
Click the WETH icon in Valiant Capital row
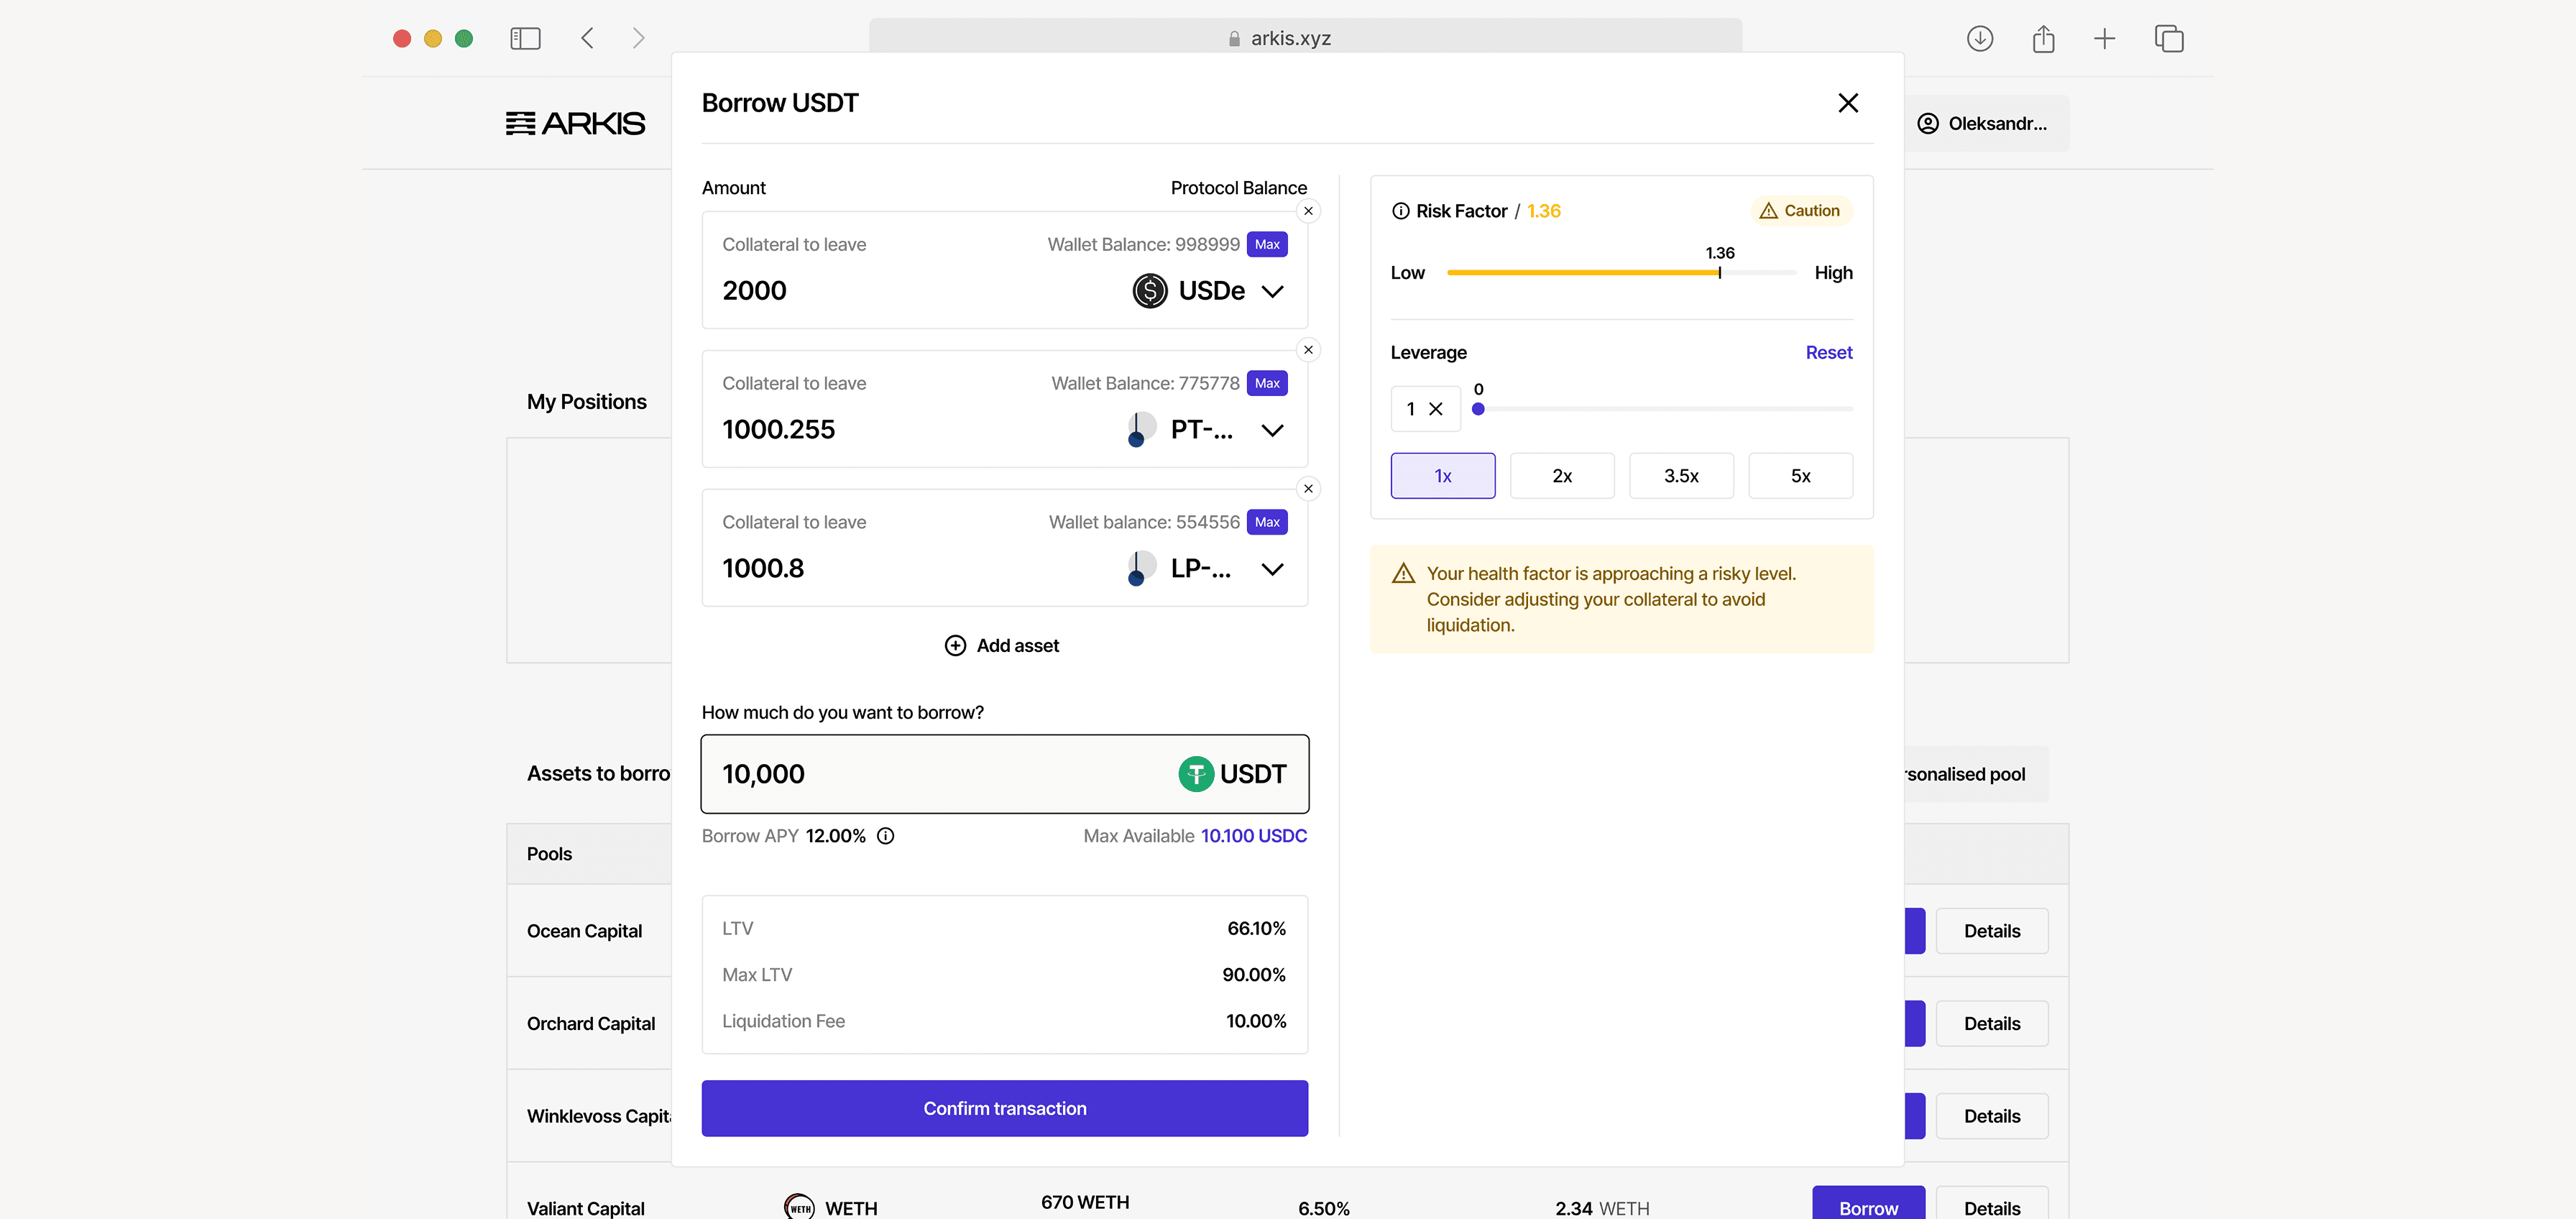799,1207
